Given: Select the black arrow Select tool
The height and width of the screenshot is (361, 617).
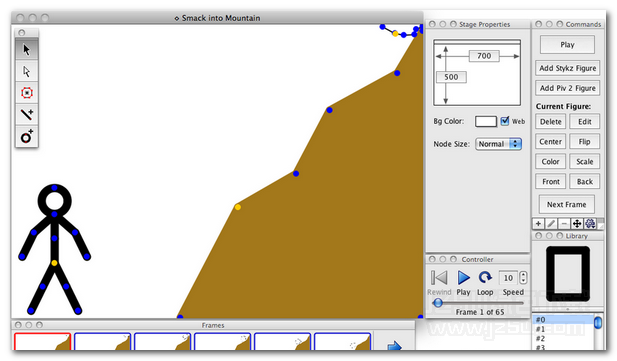Looking at the screenshot, I should coord(27,50).
